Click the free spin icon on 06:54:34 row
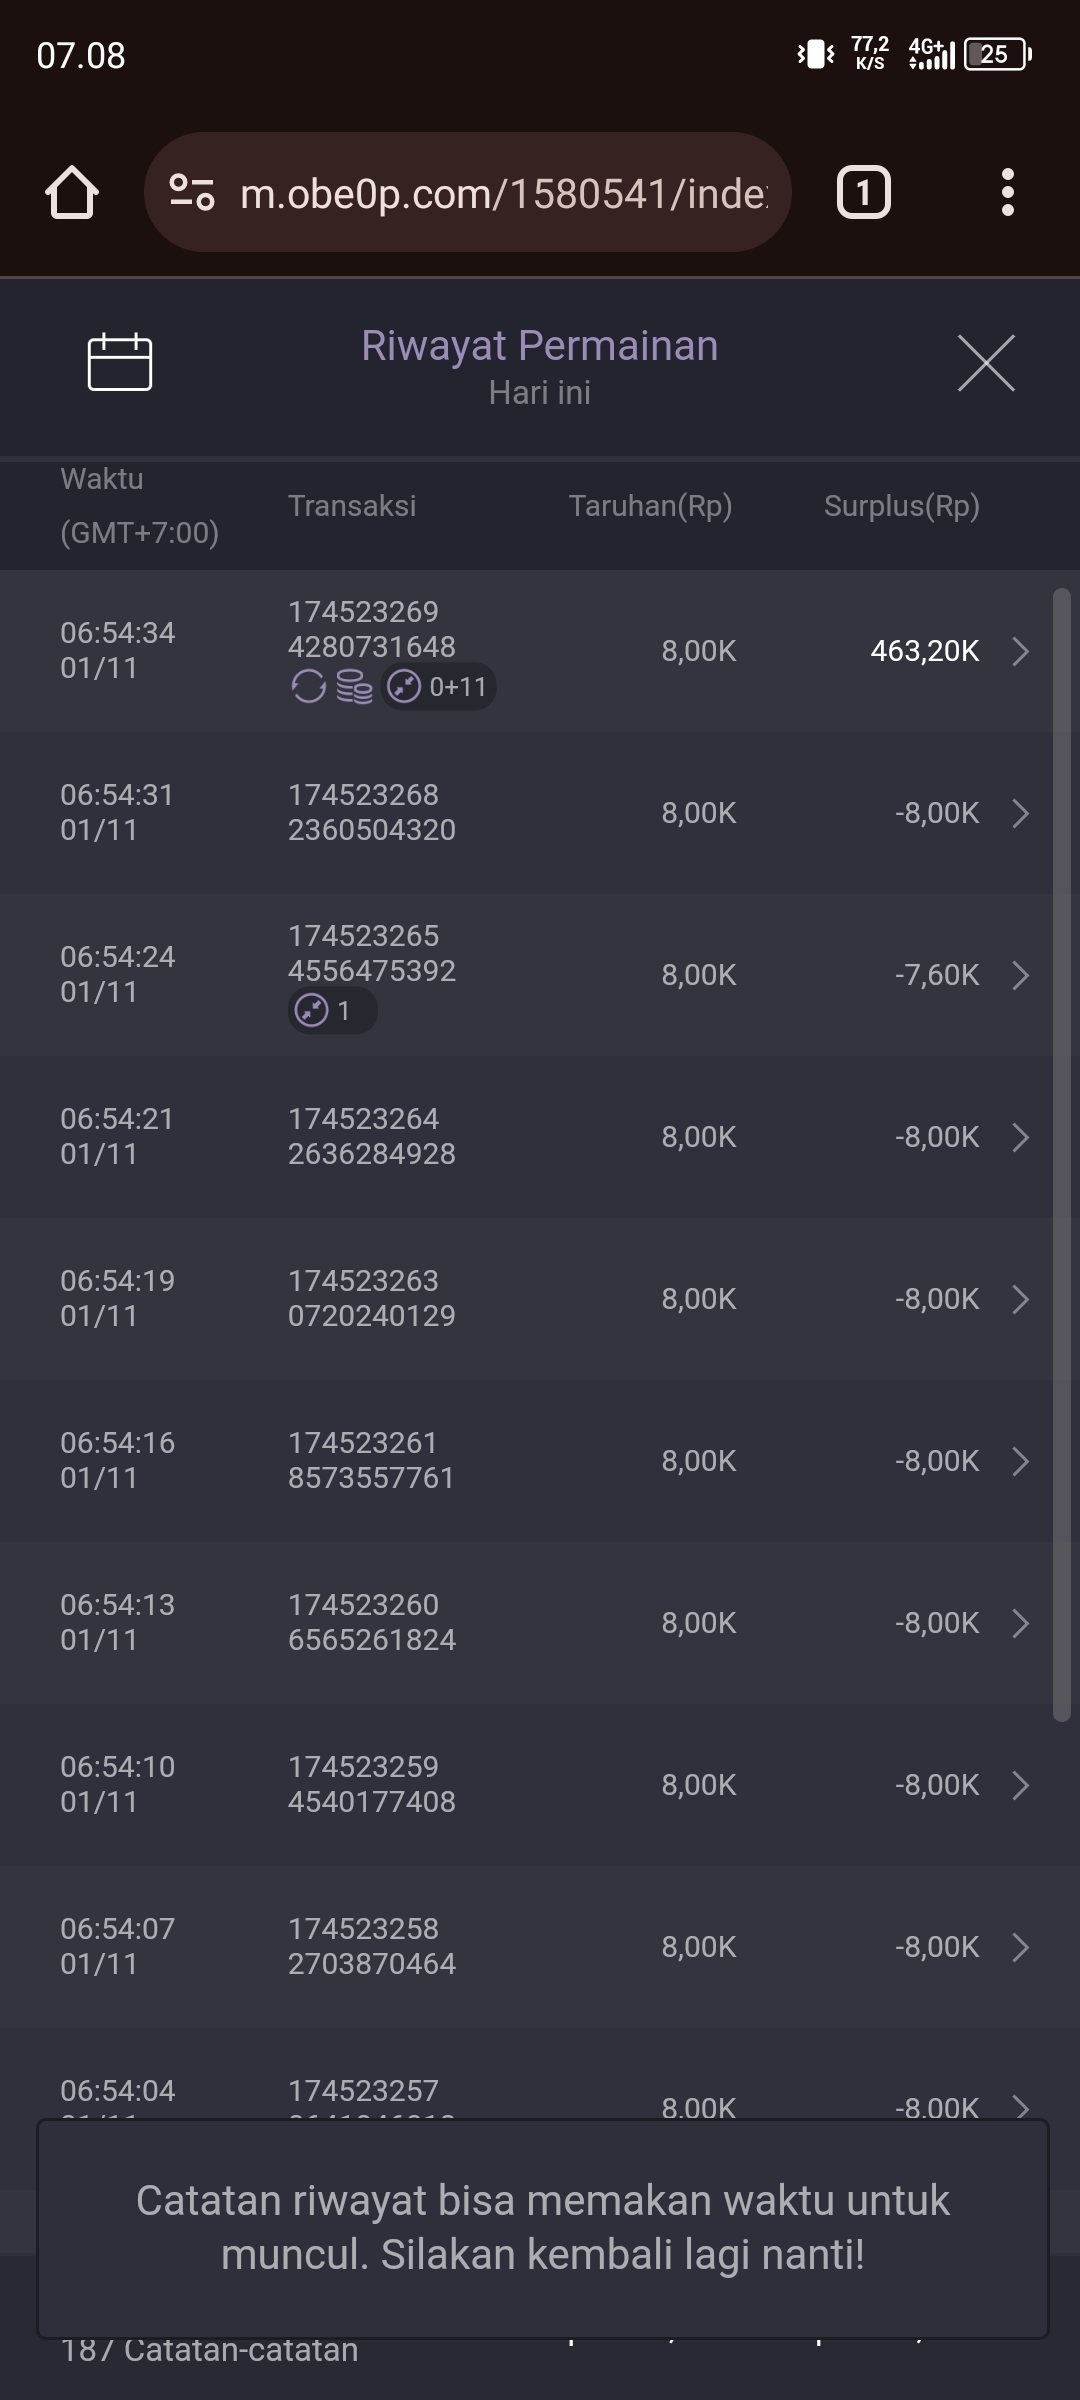The width and height of the screenshot is (1080, 2400). point(308,687)
